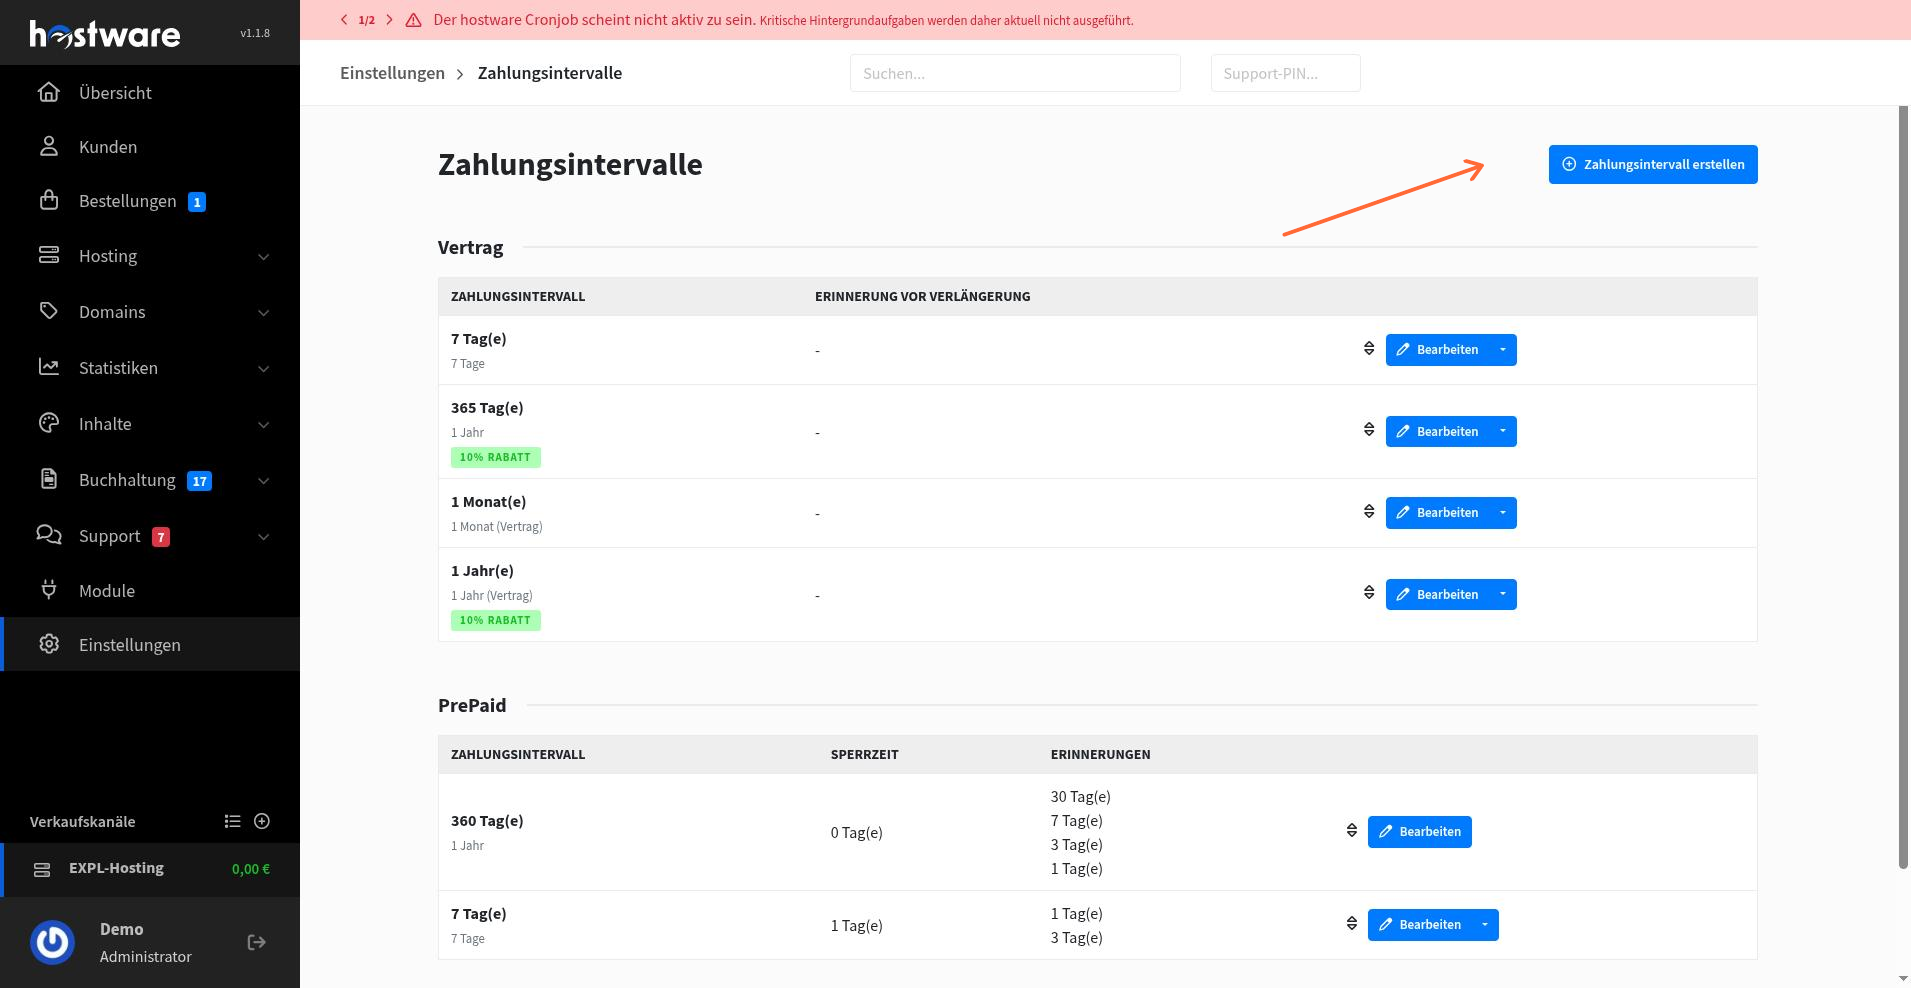Viewport: 1911px width, 988px height.
Task: Open dropdown arrow beside Bearbeiten for 1 Monat(e)
Action: (1503, 513)
